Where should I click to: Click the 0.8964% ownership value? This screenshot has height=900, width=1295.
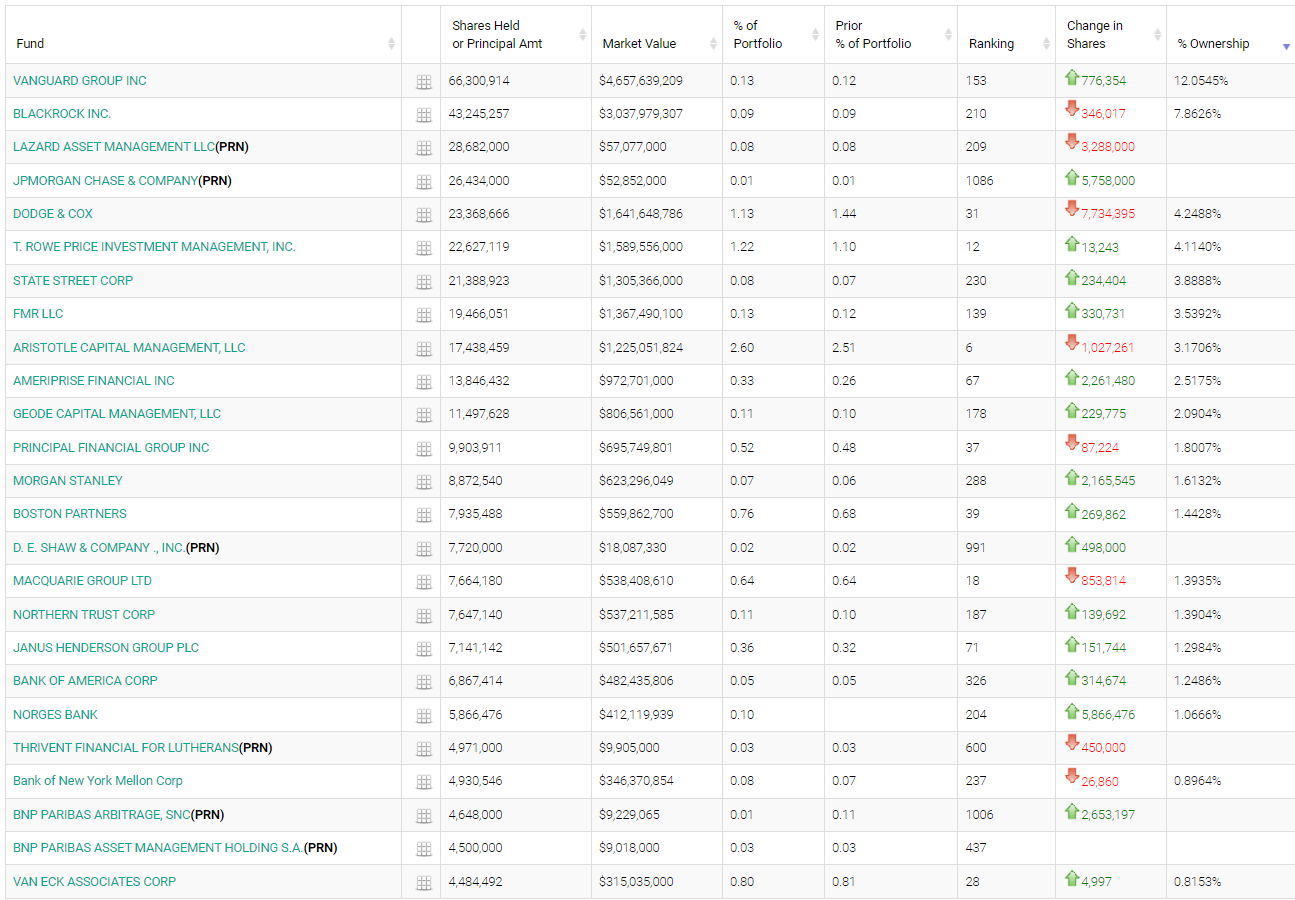click(1197, 781)
